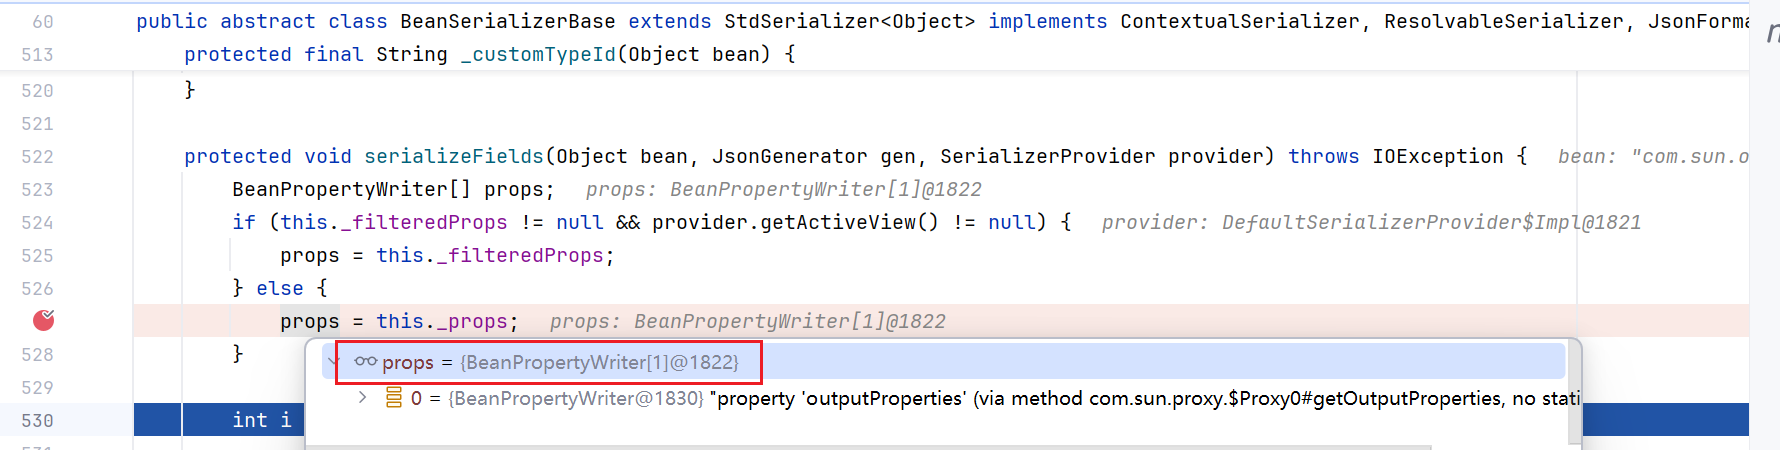Toggle the breakpoint beside 'props = this._props'
The width and height of the screenshot is (1780, 450).
pyautogui.click(x=43, y=320)
